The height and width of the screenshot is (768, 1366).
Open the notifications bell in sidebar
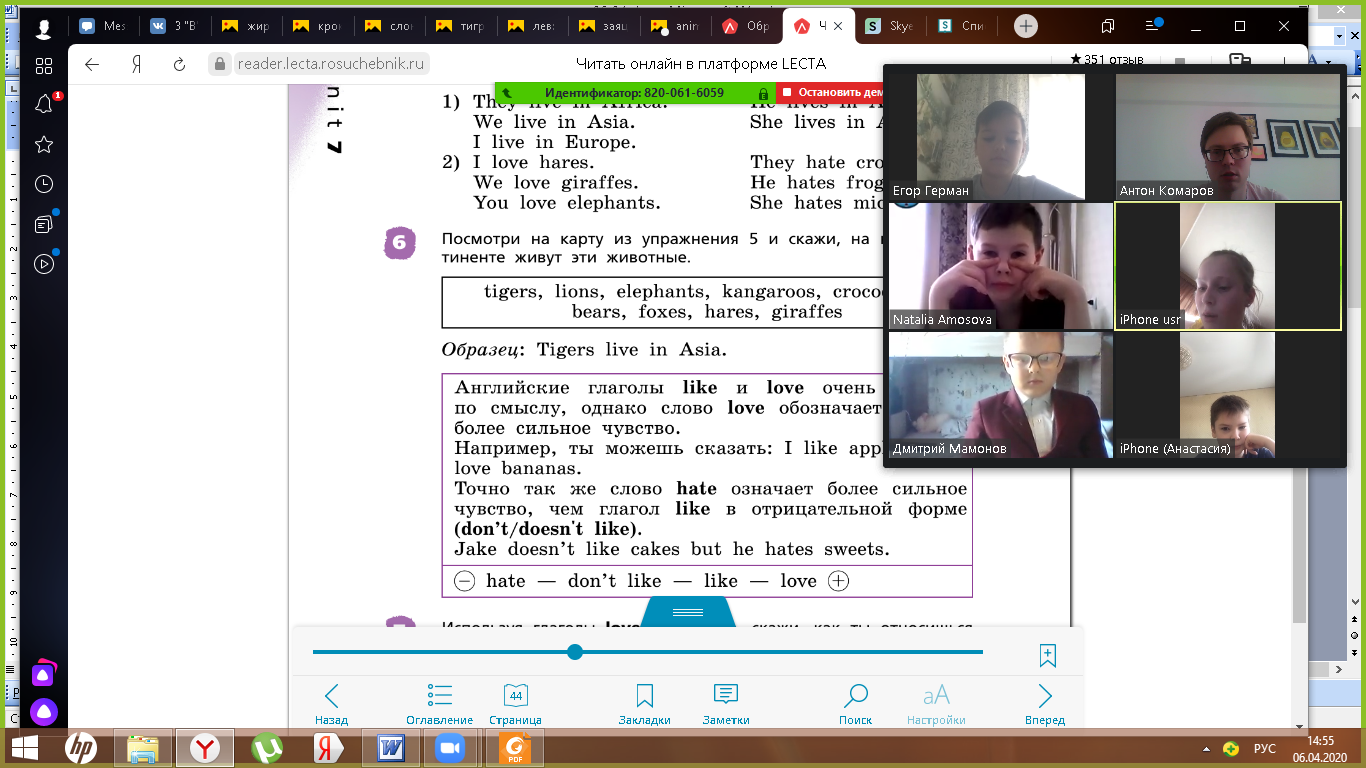44,104
